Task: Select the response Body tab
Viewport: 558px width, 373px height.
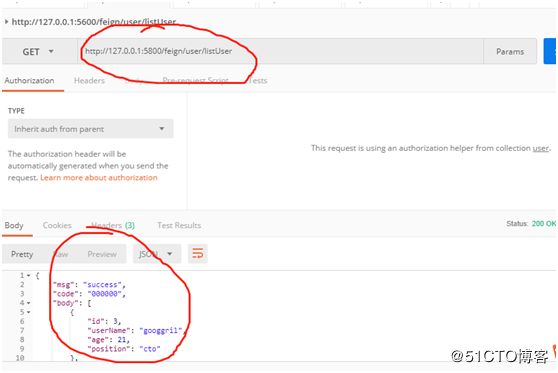Action: 14,225
